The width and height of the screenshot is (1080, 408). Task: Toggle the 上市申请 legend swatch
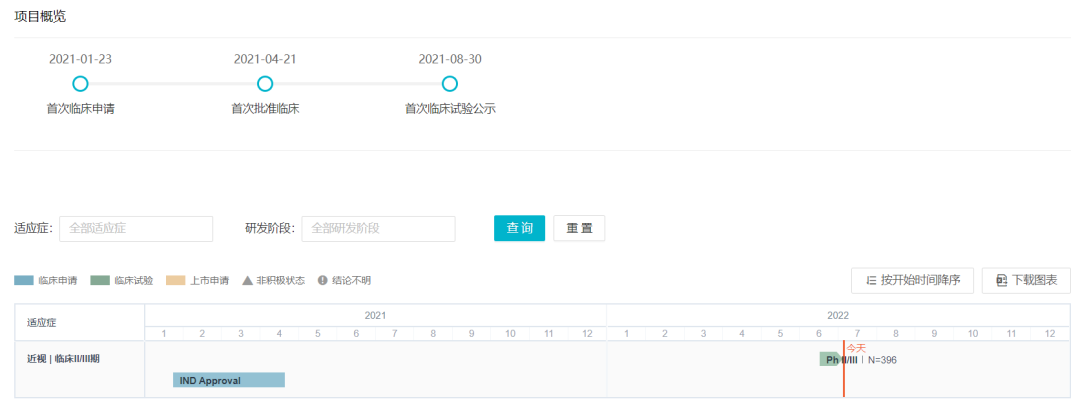pyautogui.click(x=176, y=281)
